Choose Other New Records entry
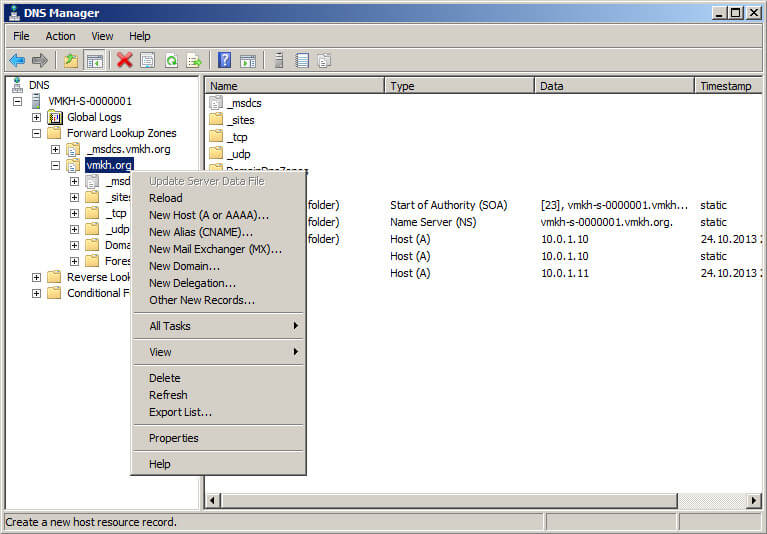This screenshot has height=534, width=767. tap(218, 300)
